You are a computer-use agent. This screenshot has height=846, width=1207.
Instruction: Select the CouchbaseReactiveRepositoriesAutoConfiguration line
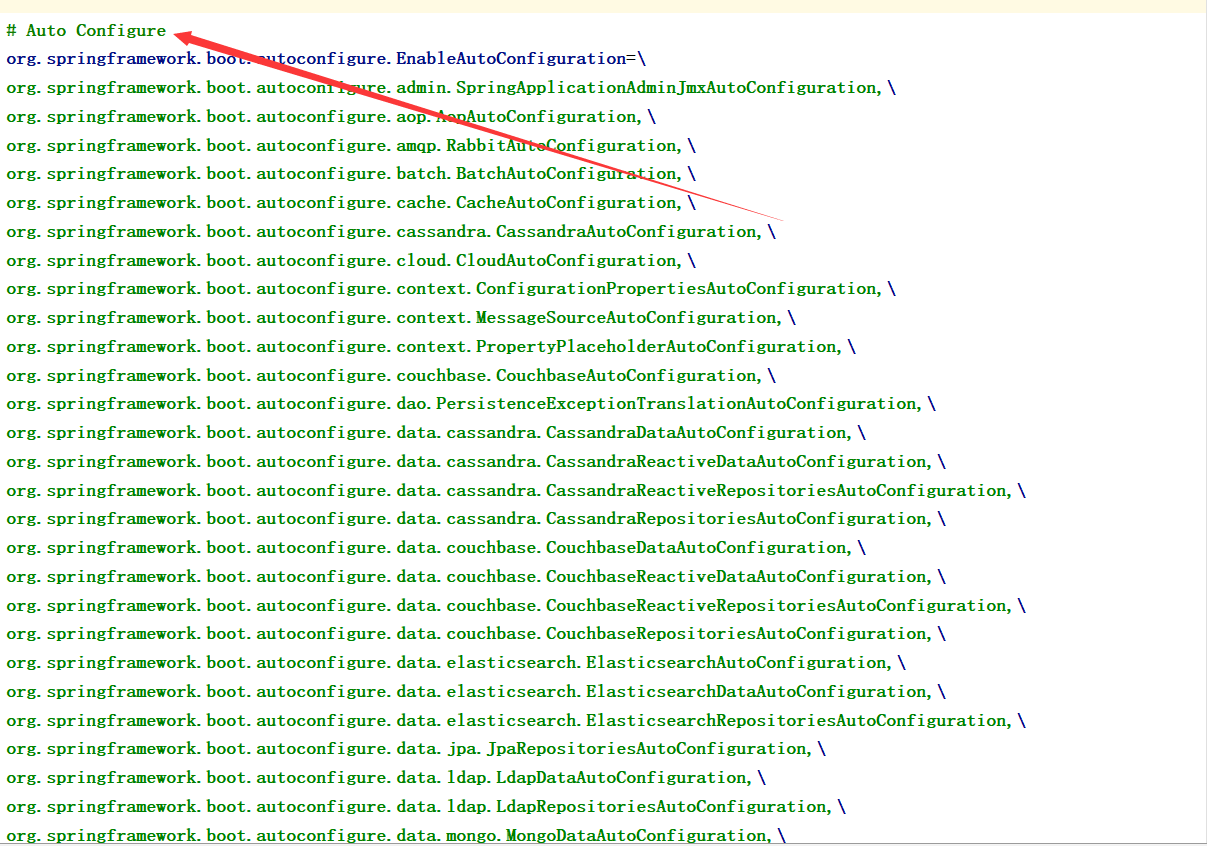[516, 606]
